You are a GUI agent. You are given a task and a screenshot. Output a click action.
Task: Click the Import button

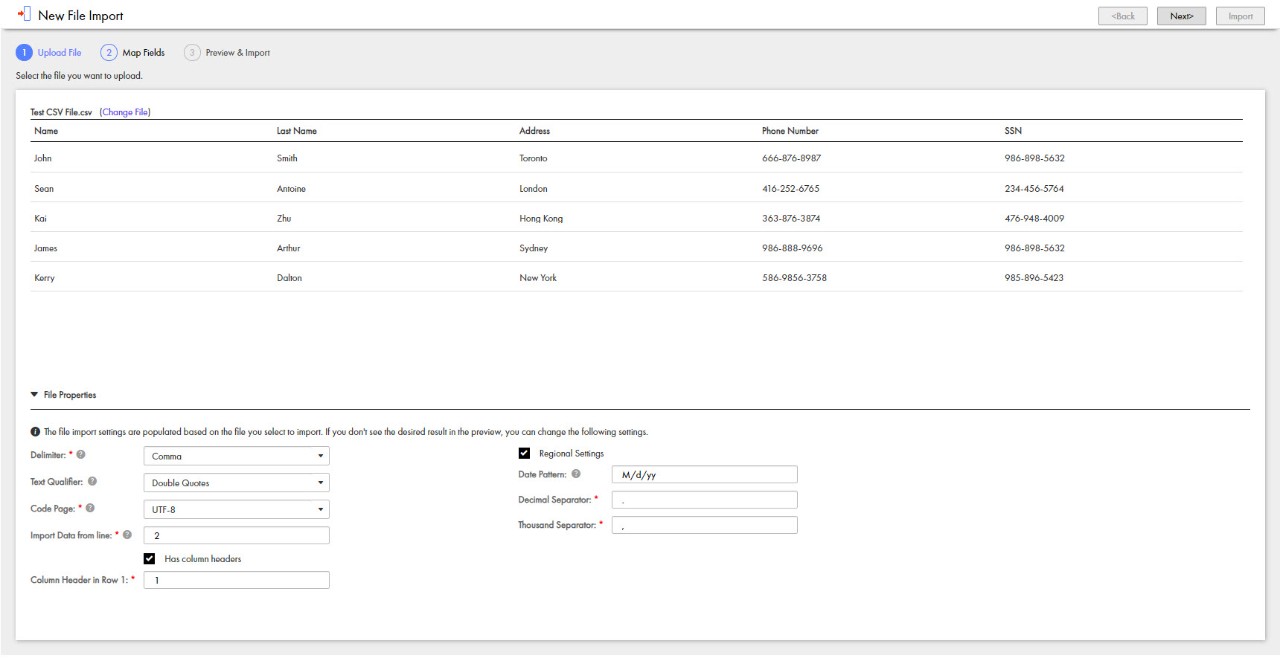(1240, 16)
